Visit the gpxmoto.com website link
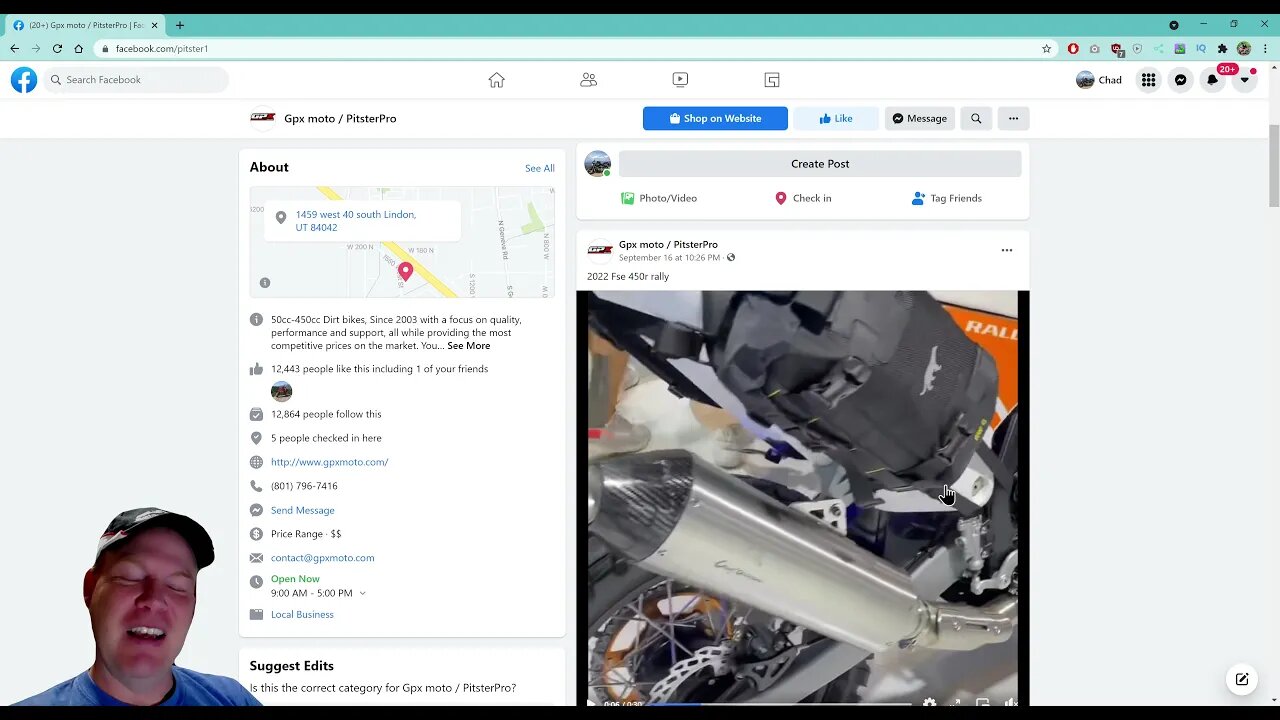Image resolution: width=1280 pixels, height=720 pixels. click(x=329, y=462)
